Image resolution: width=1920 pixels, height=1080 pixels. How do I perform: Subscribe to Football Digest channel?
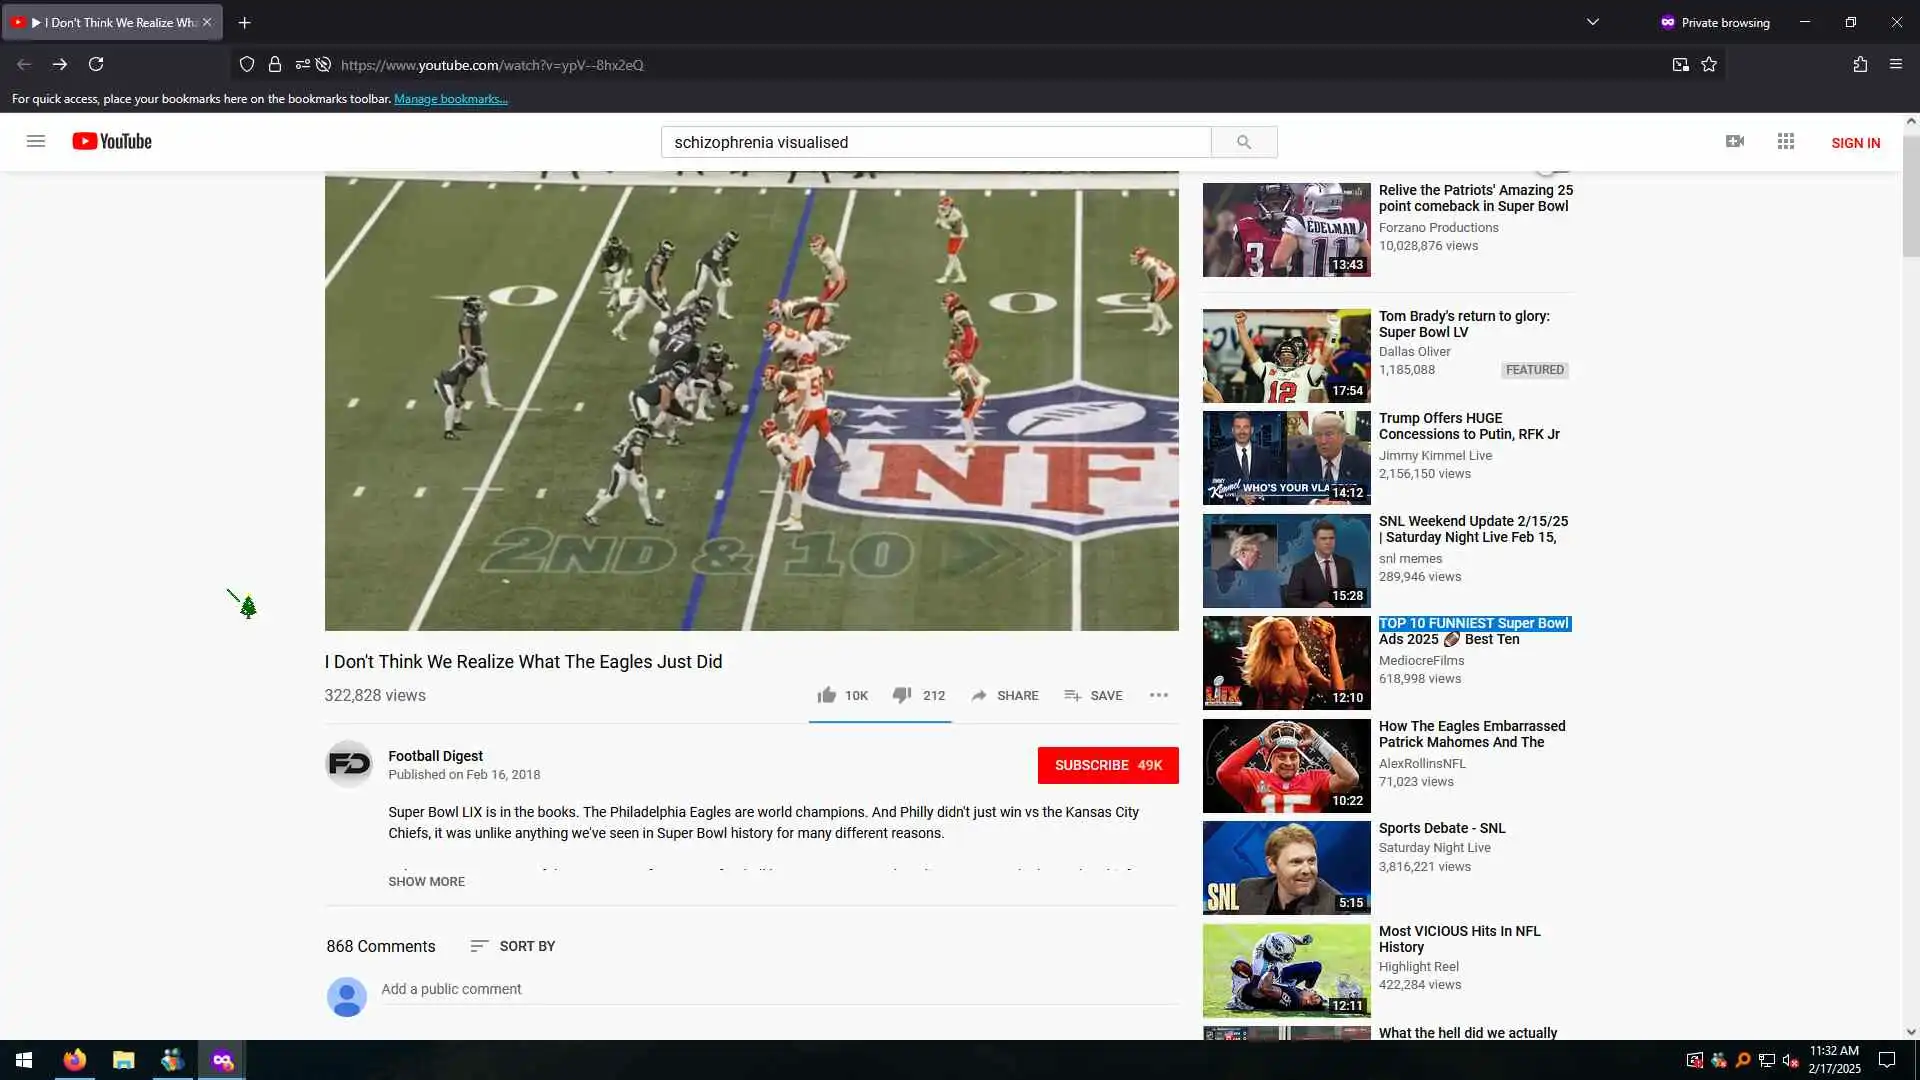(x=1107, y=765)
